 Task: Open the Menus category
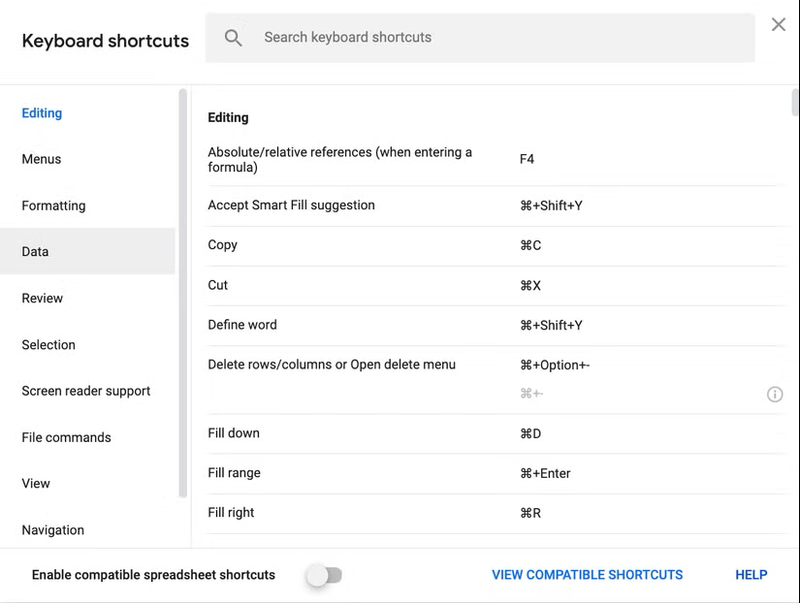(x=41, y=159)
